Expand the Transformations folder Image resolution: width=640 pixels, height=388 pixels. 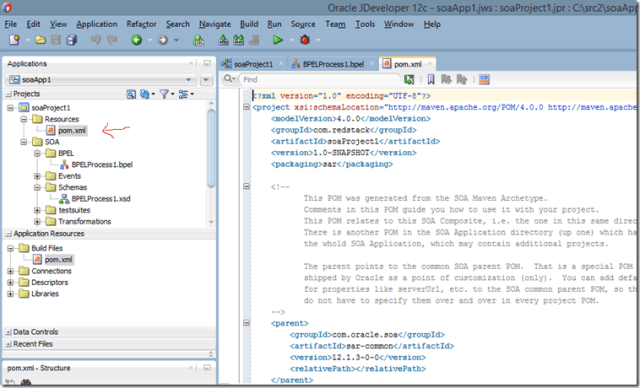point(37,222)
